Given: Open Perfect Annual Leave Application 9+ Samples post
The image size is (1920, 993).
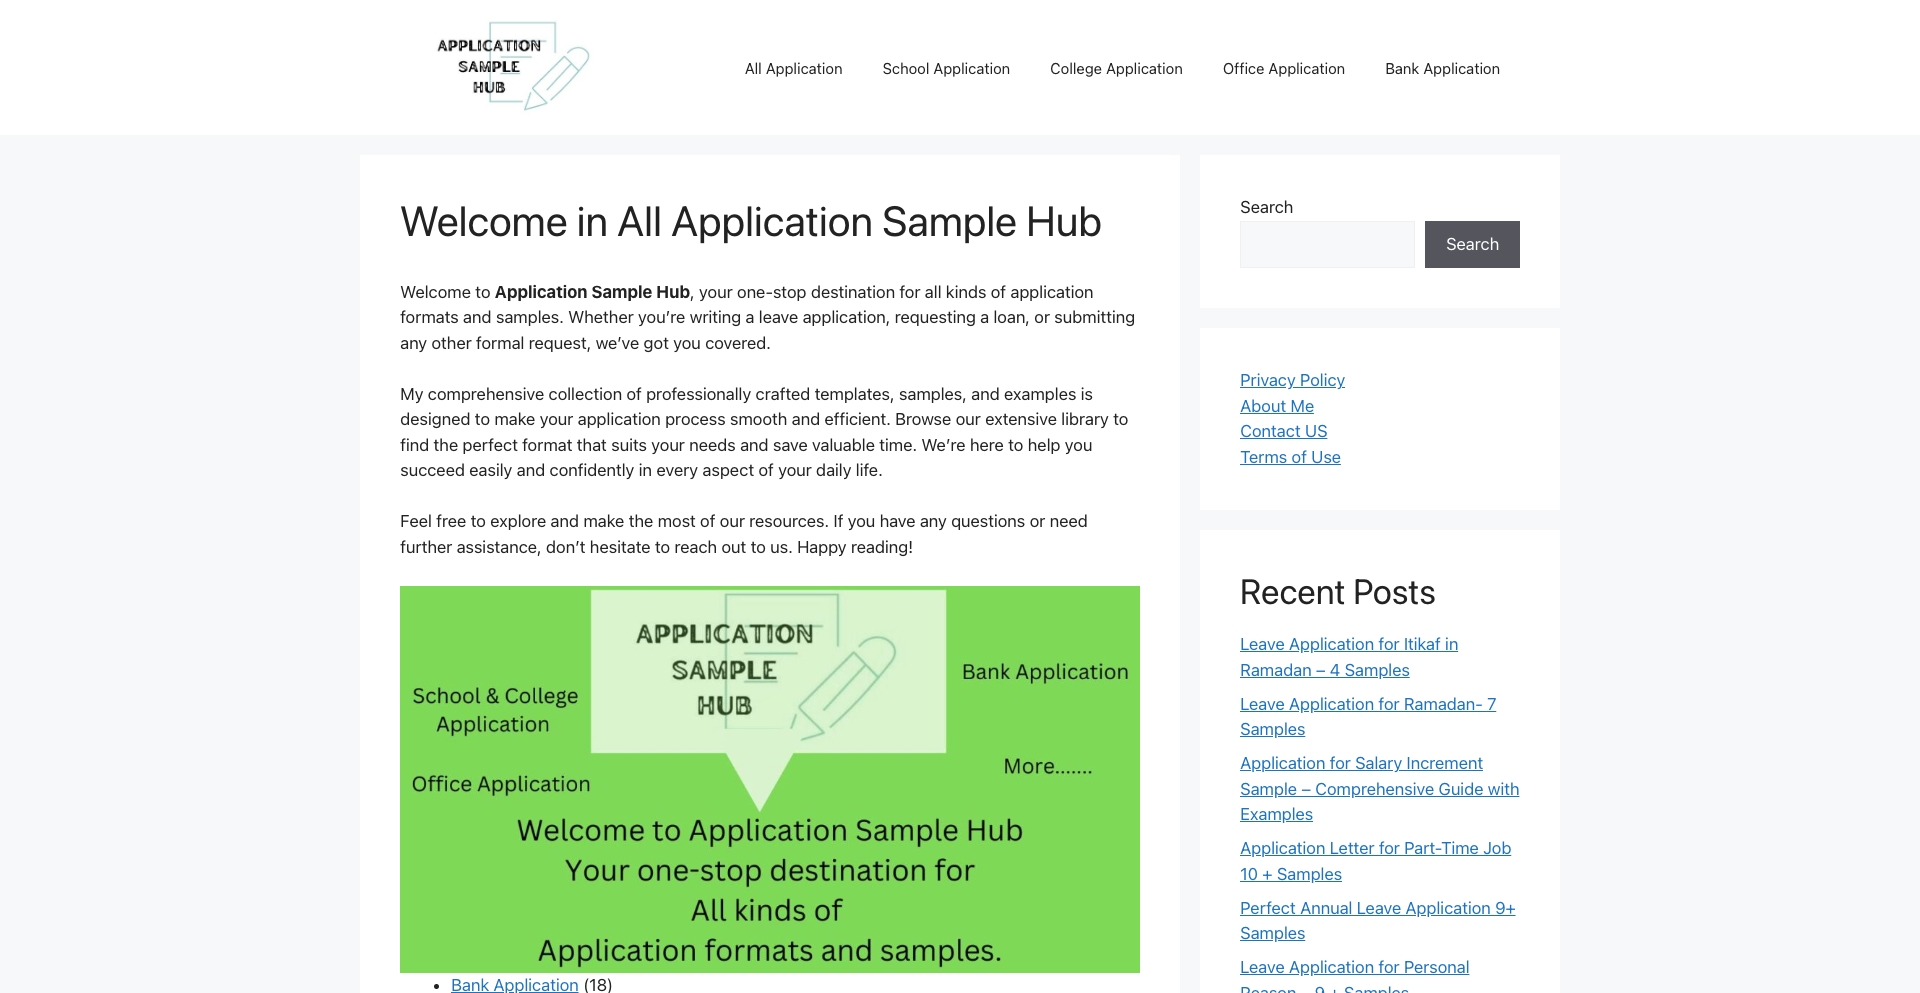Looking at the screenshot, I should click(x=1377, y=920).
